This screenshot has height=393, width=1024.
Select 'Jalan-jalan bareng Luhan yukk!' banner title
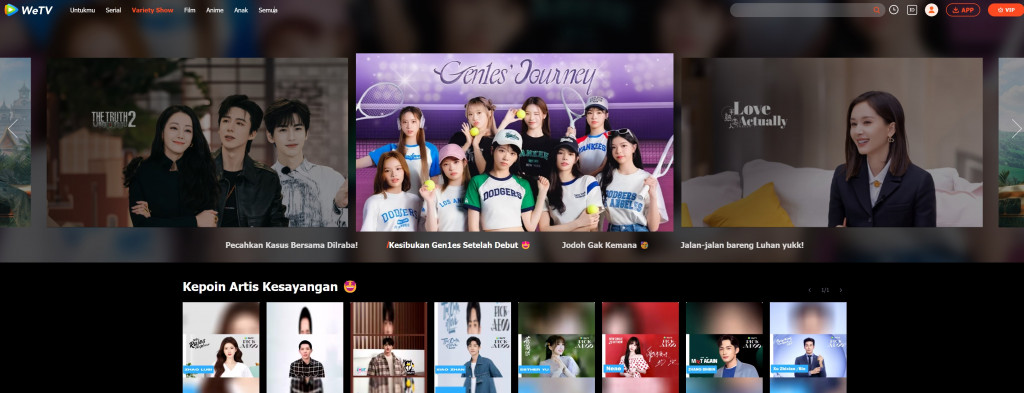(x=742, y=245)
